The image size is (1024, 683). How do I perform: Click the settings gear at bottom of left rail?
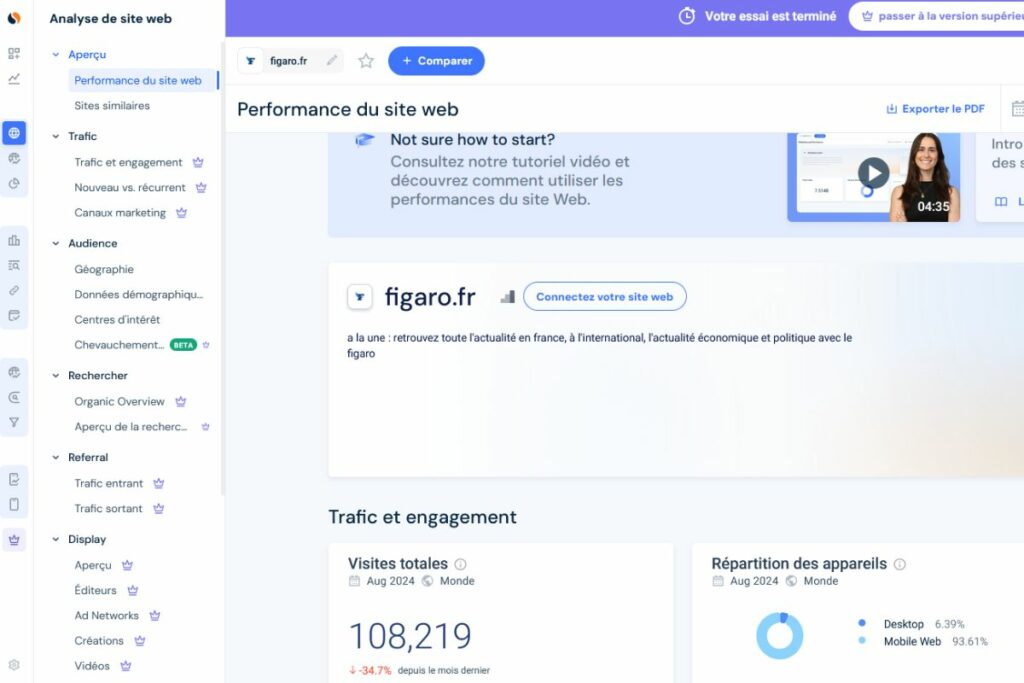click(14, 665)
